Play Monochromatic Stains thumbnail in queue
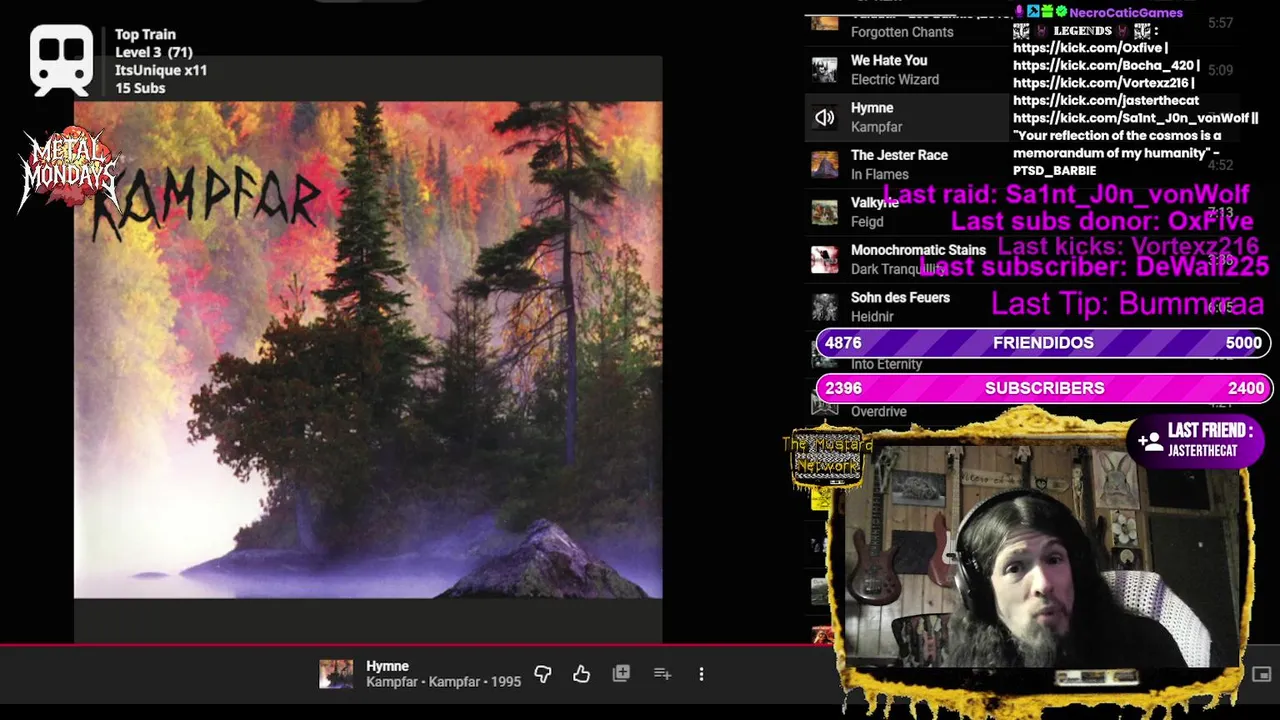 (824, 259)
